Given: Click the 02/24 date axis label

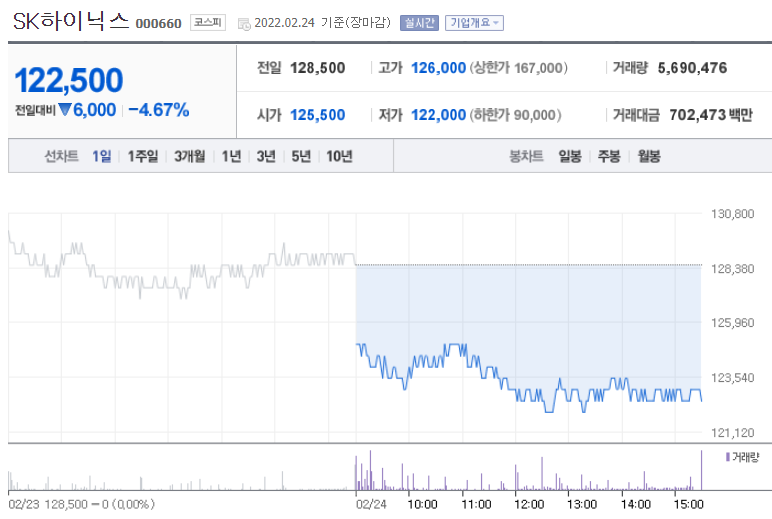Looking at the screenshot, I should (x=371, y=504).
